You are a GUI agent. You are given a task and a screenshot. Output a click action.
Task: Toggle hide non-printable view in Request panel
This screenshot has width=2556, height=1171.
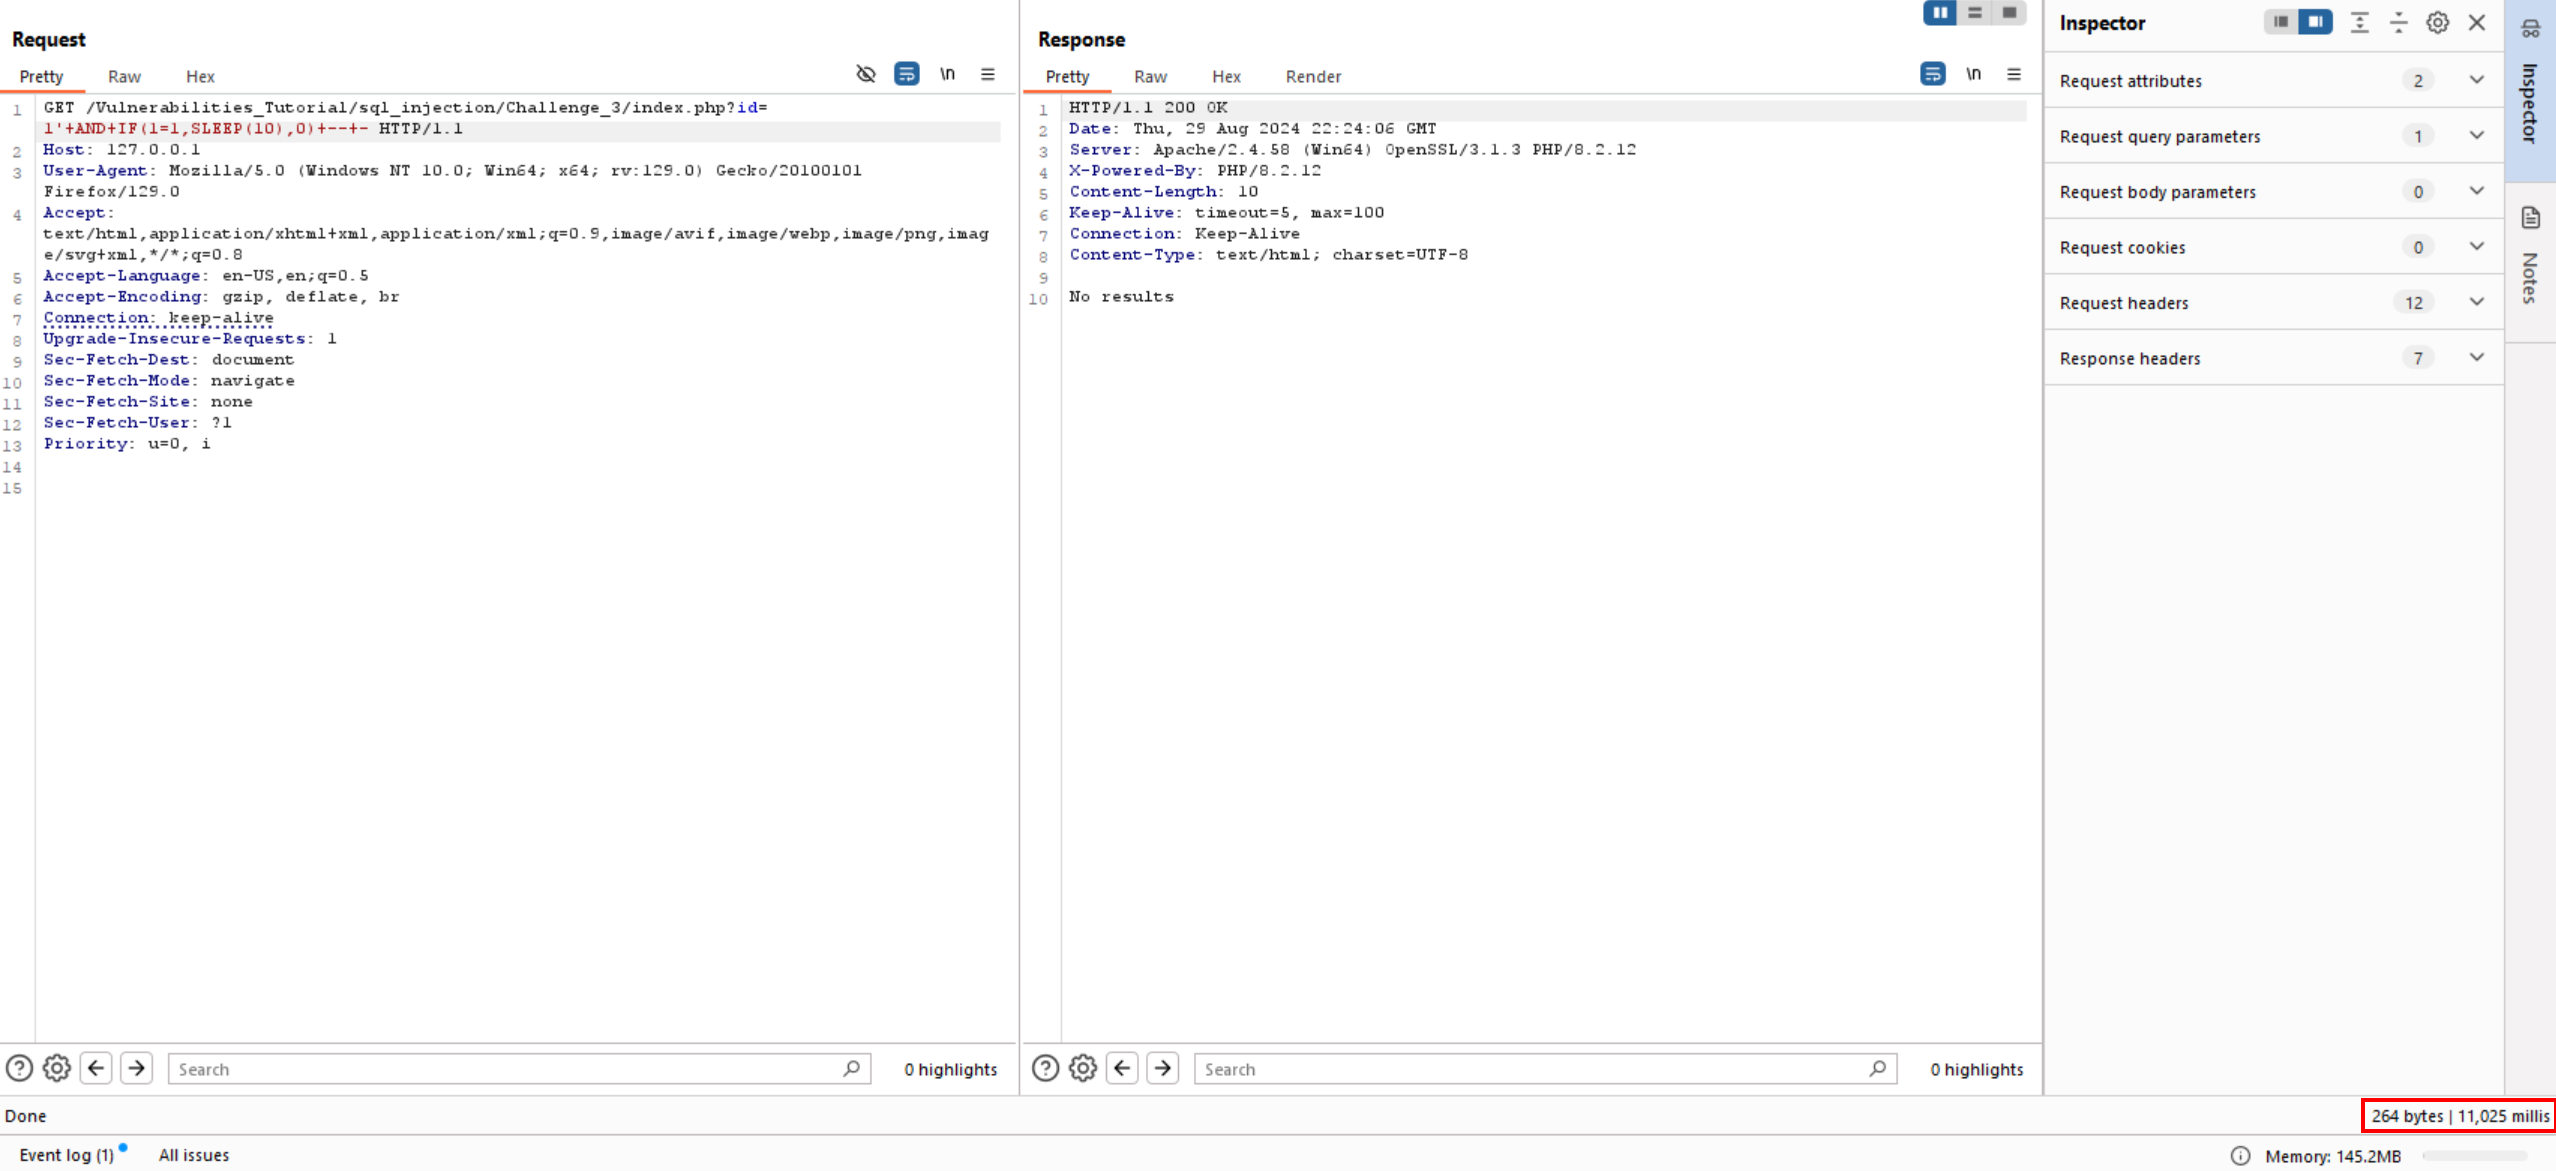pos(866,74)
